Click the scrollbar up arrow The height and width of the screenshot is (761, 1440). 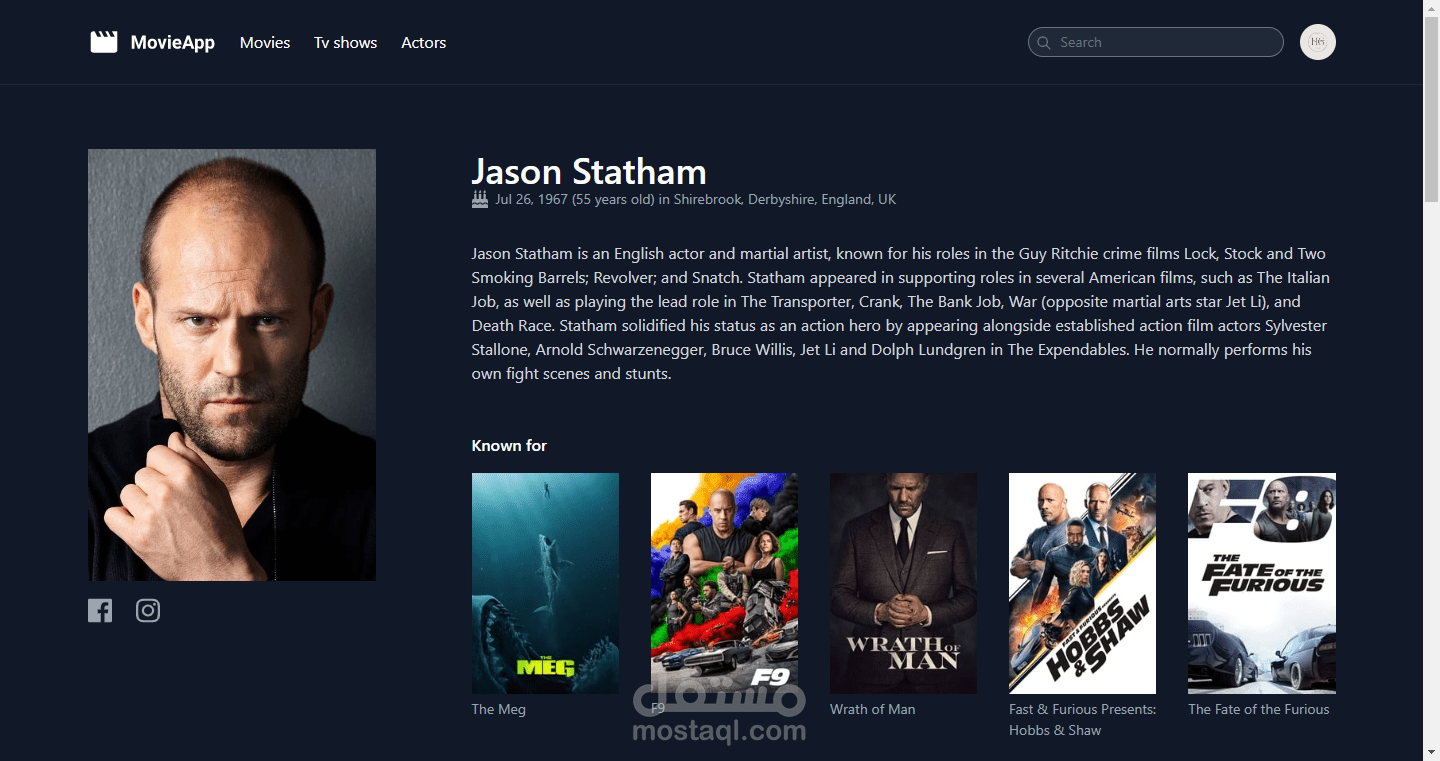[1431, 8]
